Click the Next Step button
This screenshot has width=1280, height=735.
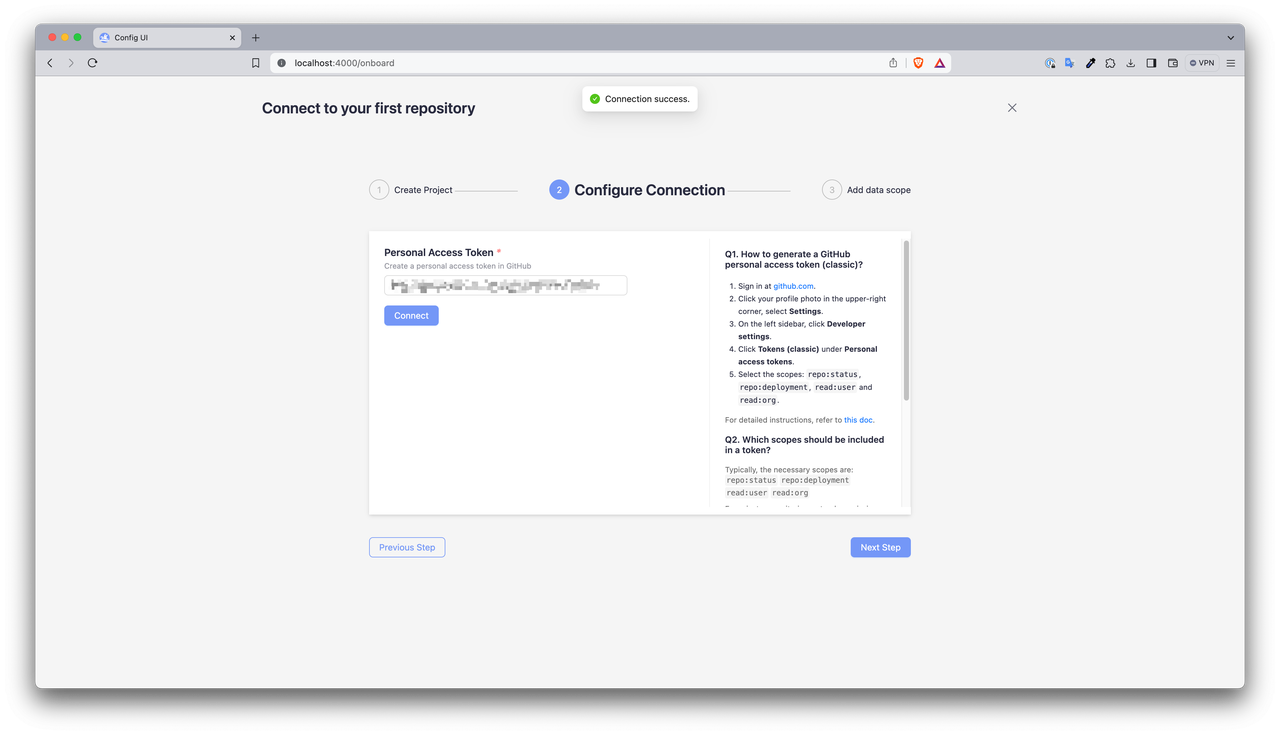click(880, 548)
